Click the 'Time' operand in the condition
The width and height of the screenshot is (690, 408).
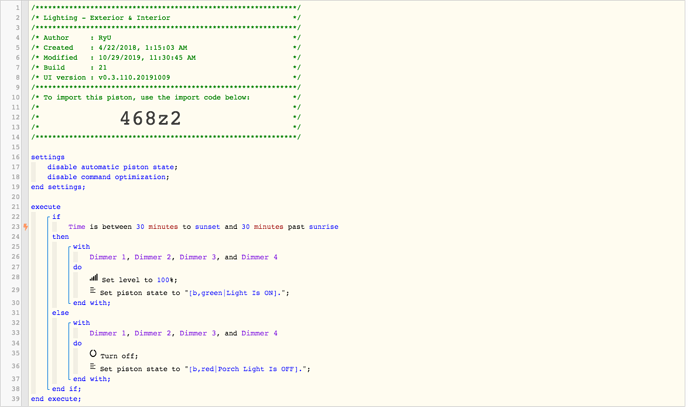(77, 227)
